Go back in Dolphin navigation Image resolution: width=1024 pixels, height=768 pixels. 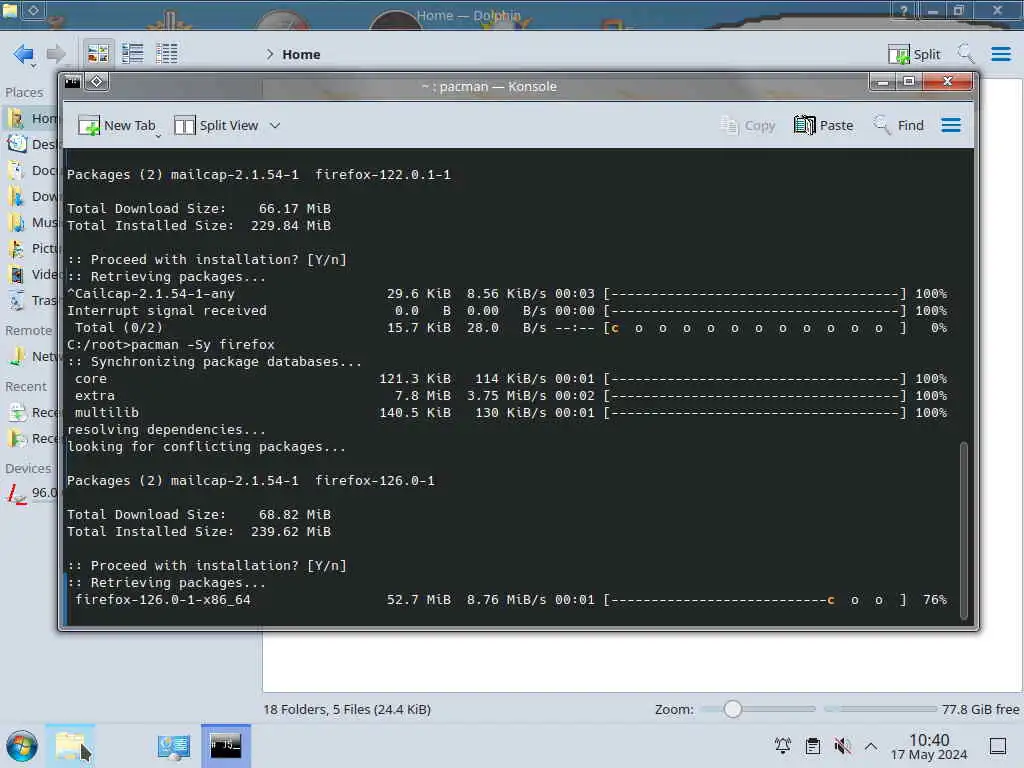(24, 54)
